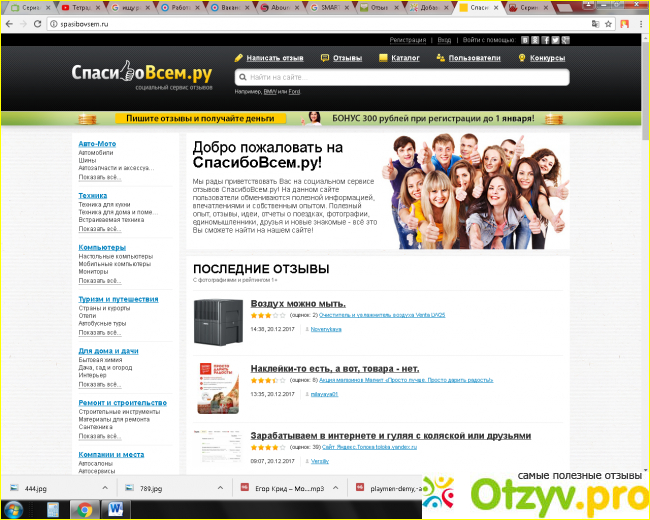Open the Конкурсы page
This screenshot has height=520, width=650.
click(547, 58)
